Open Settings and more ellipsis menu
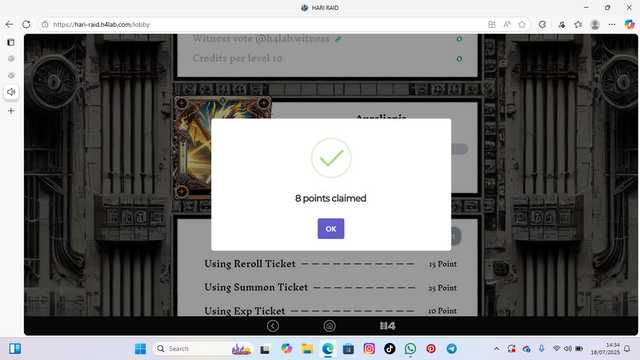 [611, 24]
